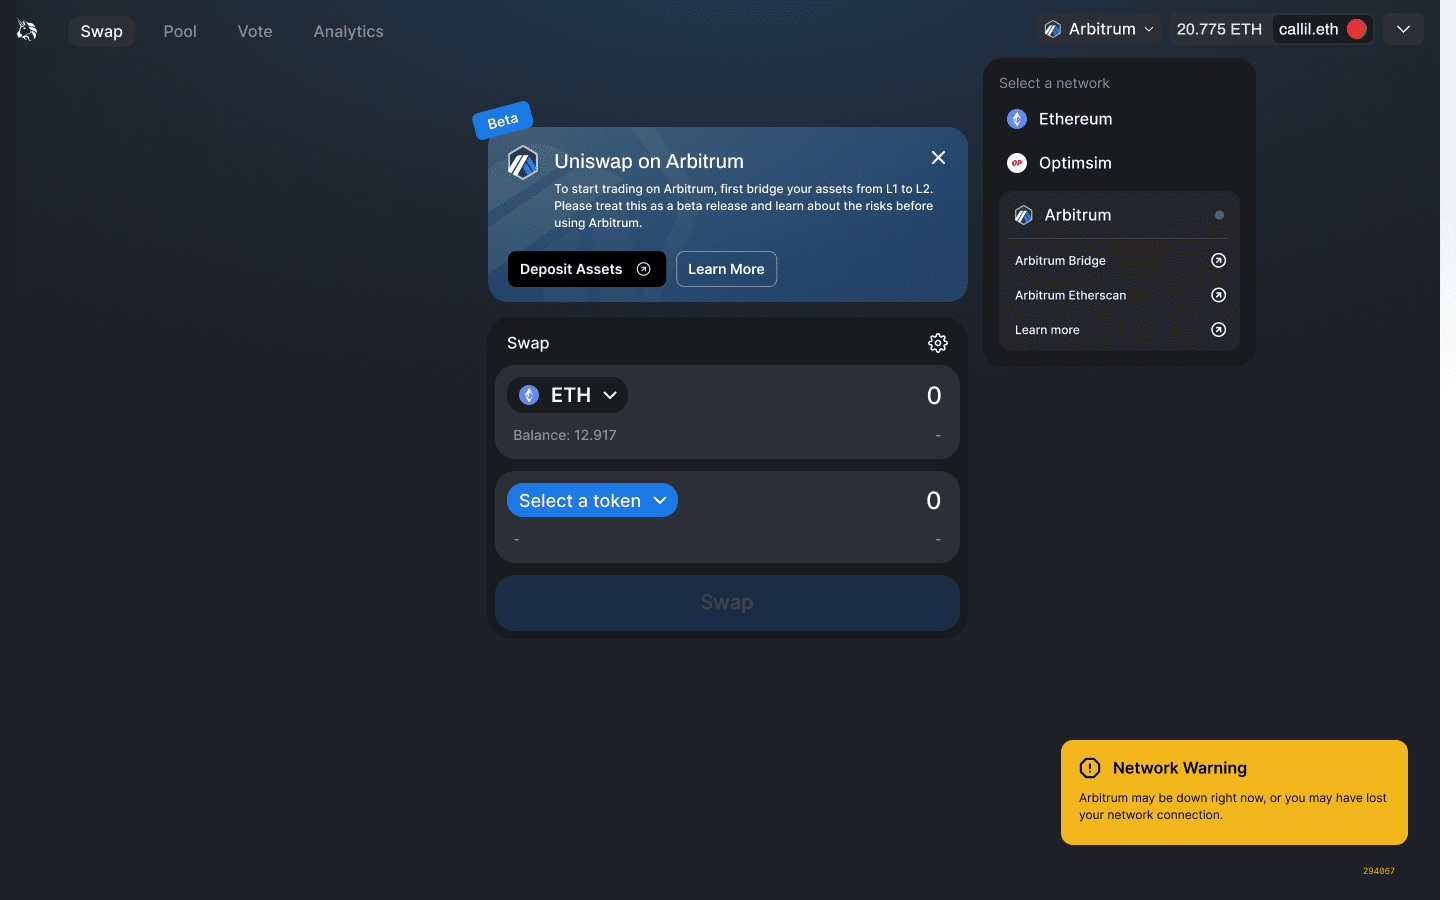This screenshot has height=900, width=1456.
Task: Open the ETH token selector dropdown
Action: (568, 395)
